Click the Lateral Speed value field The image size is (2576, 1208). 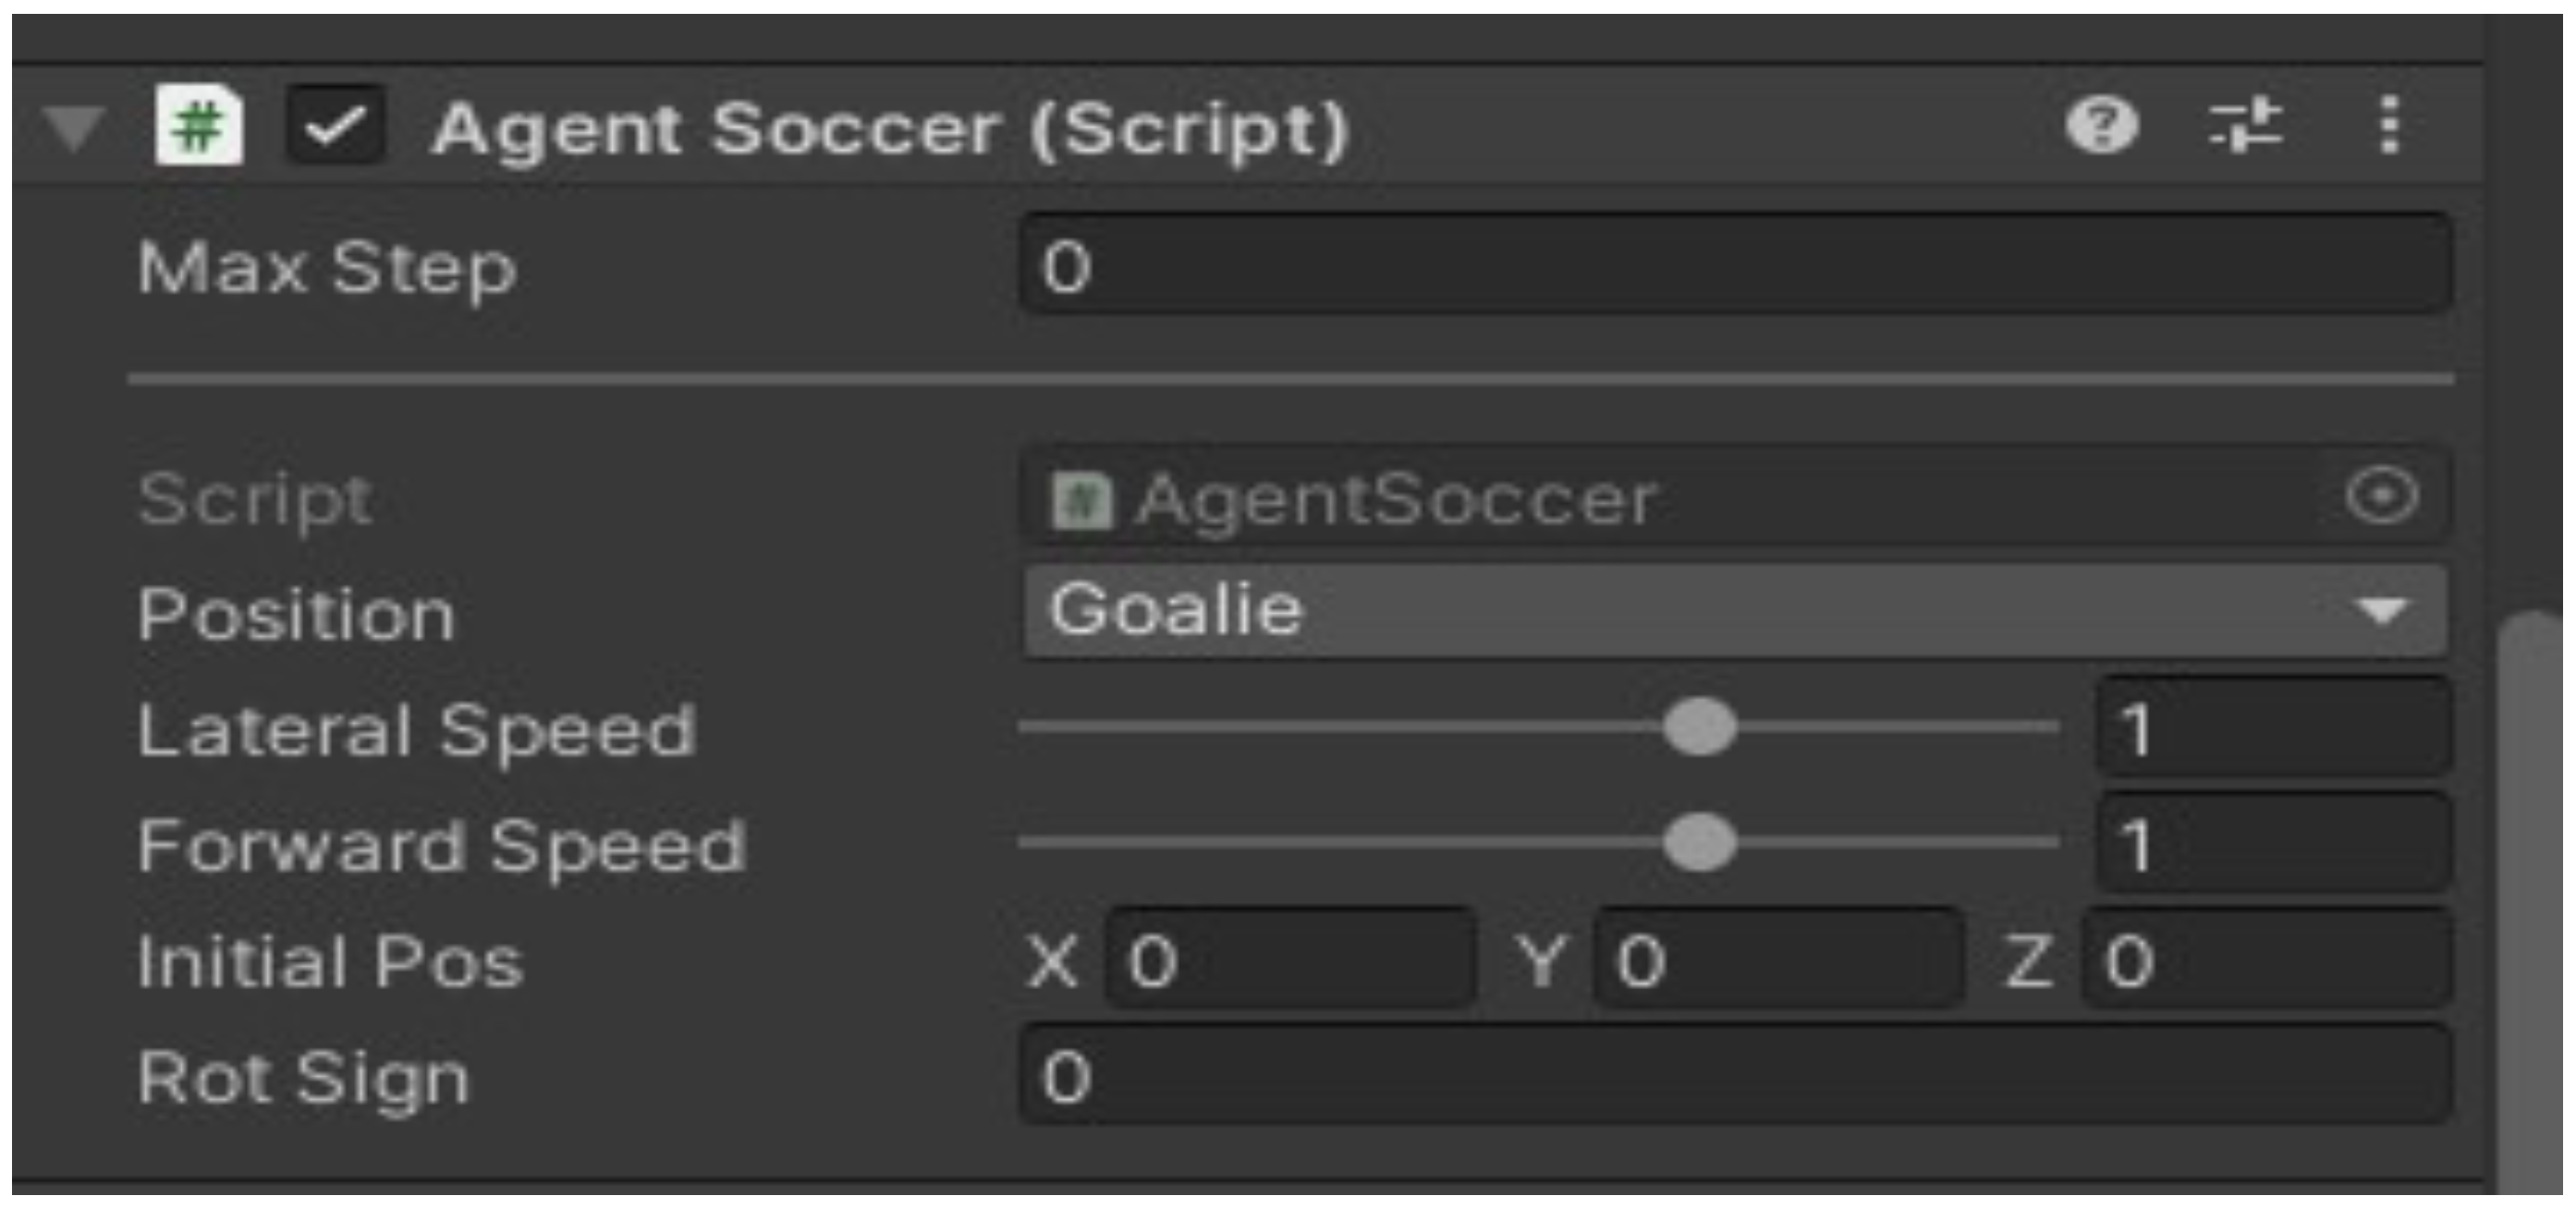[2272, 728]
